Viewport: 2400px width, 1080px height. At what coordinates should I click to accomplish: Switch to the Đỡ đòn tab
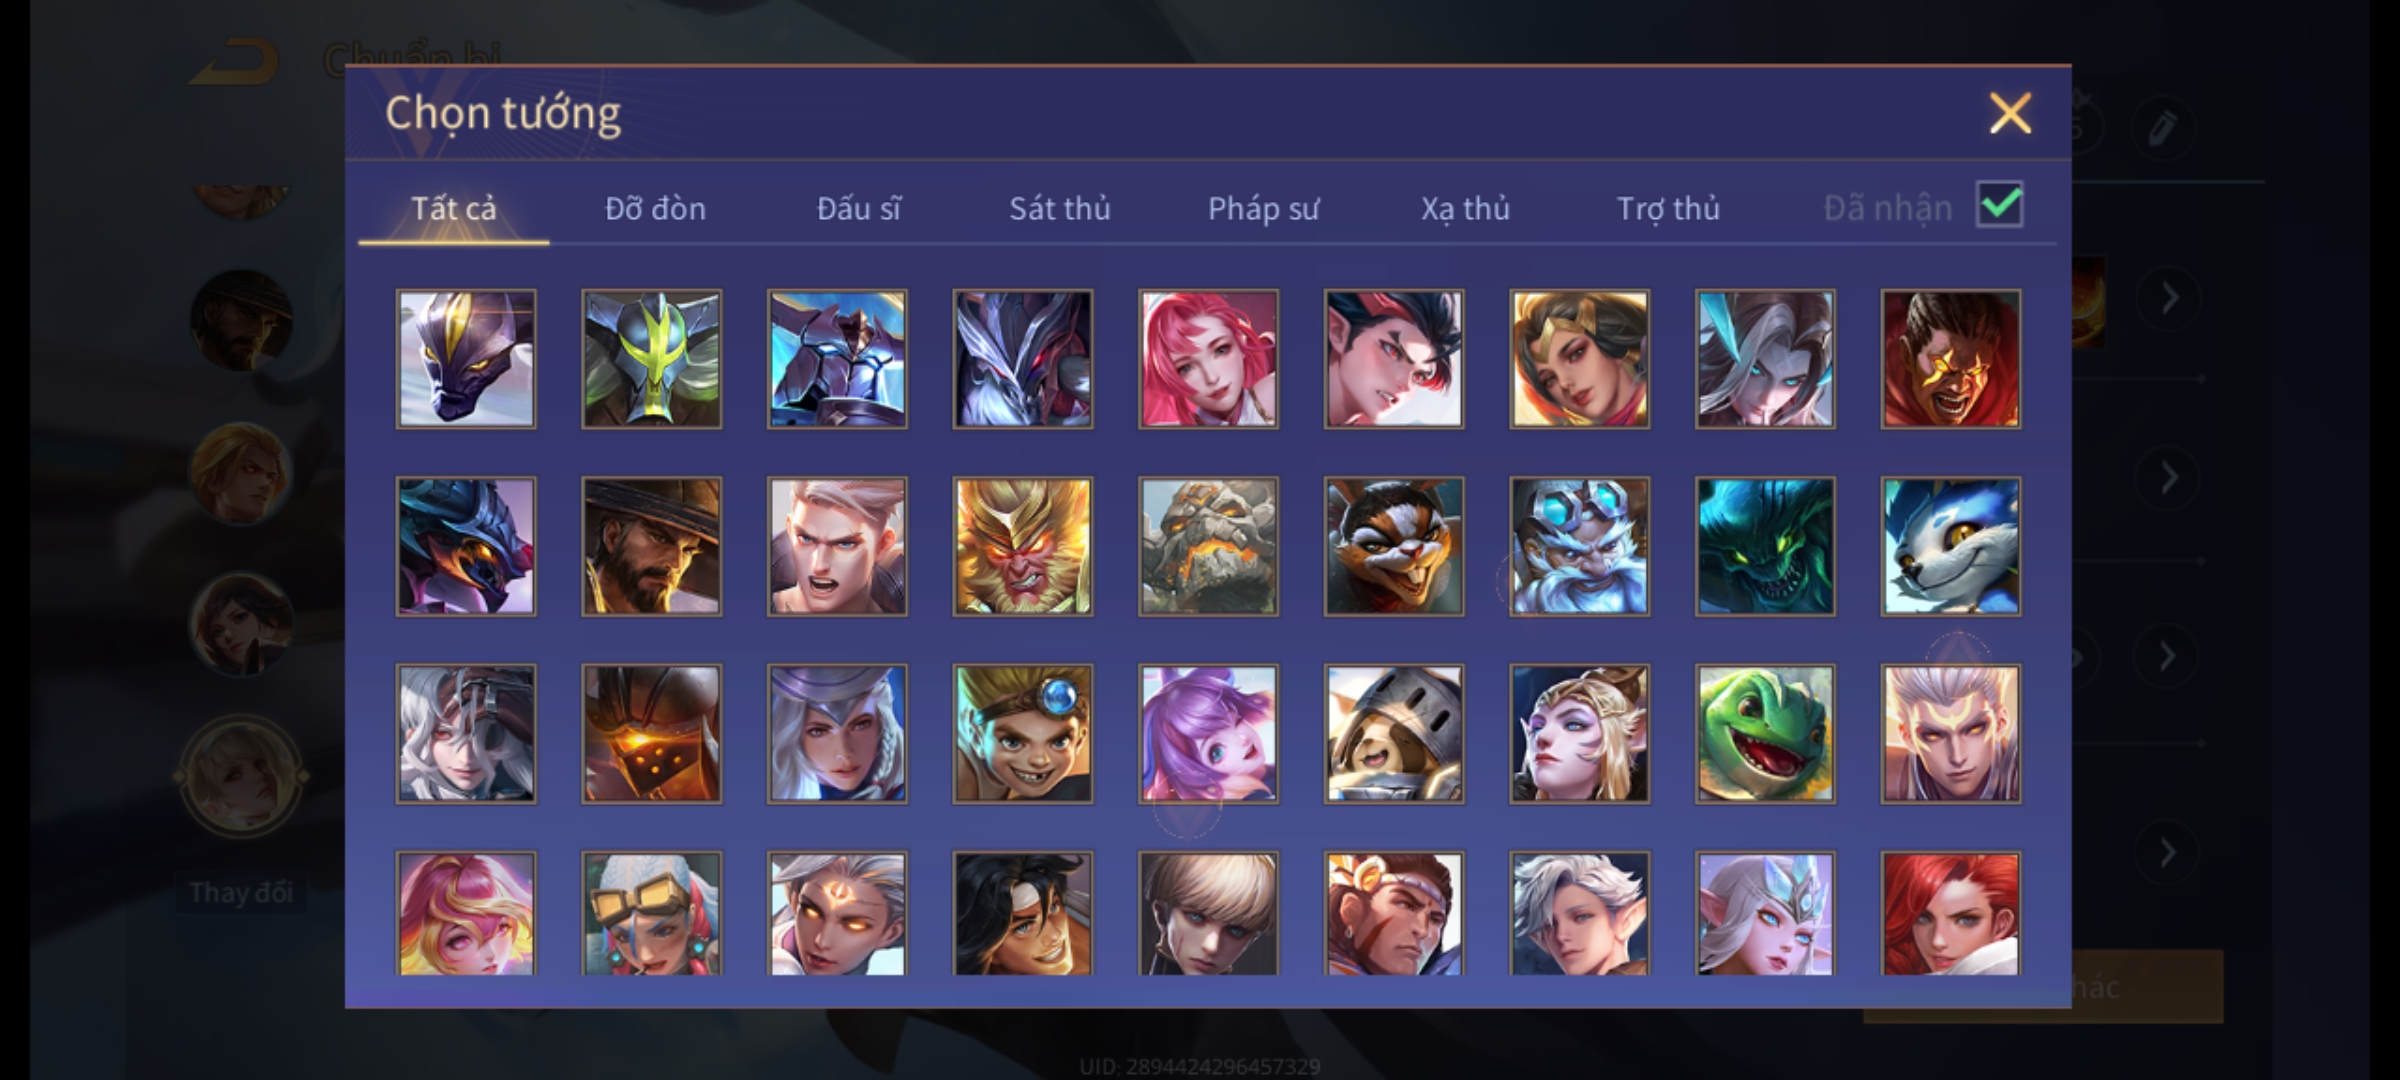coord(655,208)
